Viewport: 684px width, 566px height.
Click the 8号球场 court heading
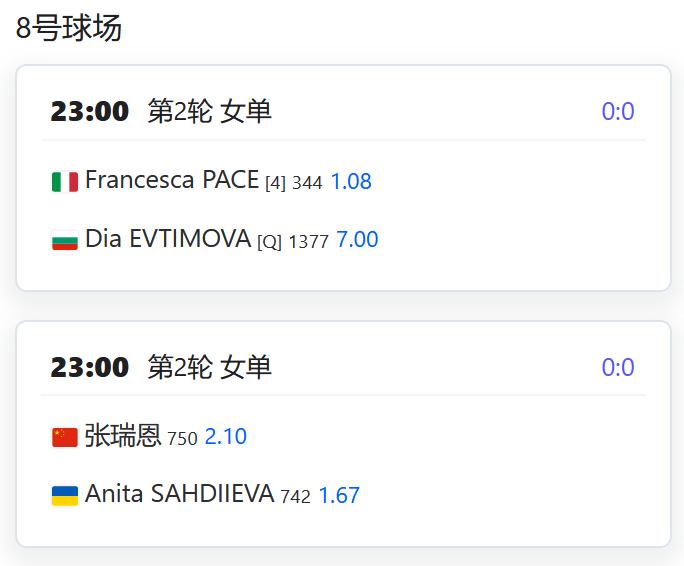tap(69, 28)
